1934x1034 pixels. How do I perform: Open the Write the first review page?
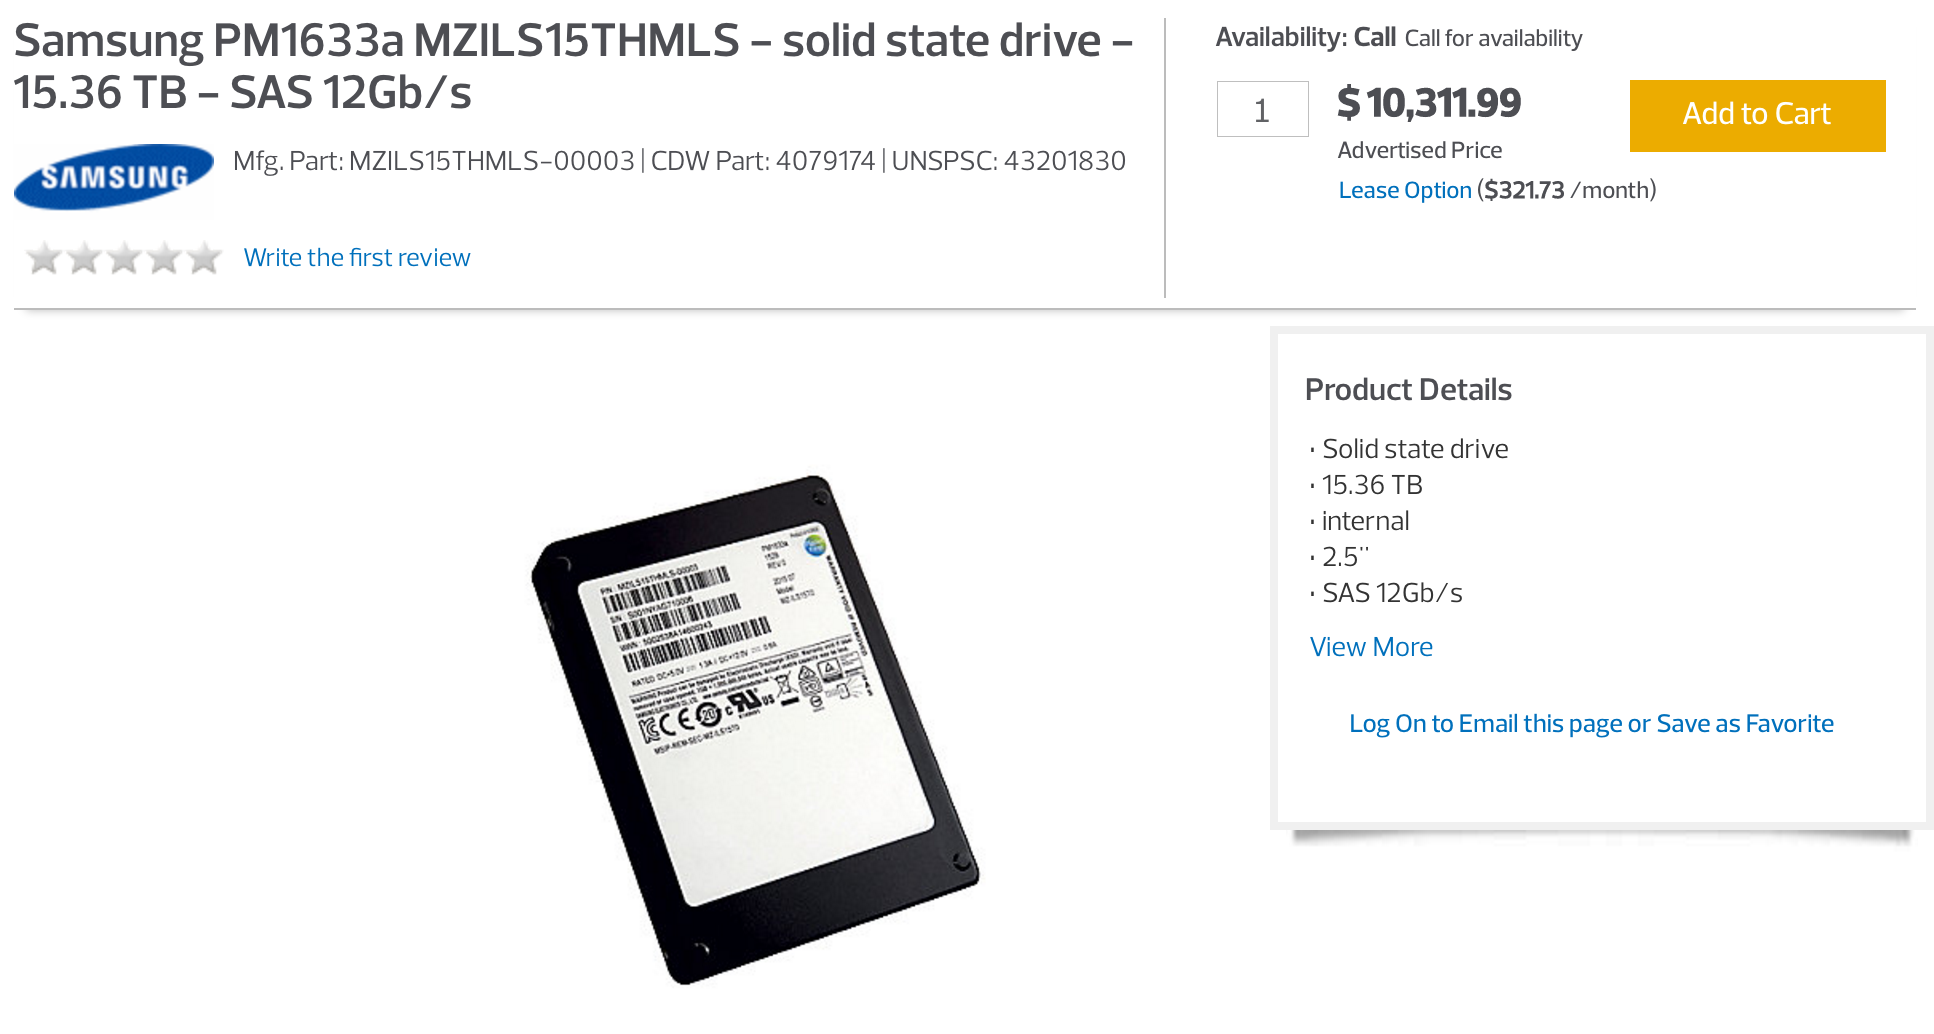click(357, 257)
